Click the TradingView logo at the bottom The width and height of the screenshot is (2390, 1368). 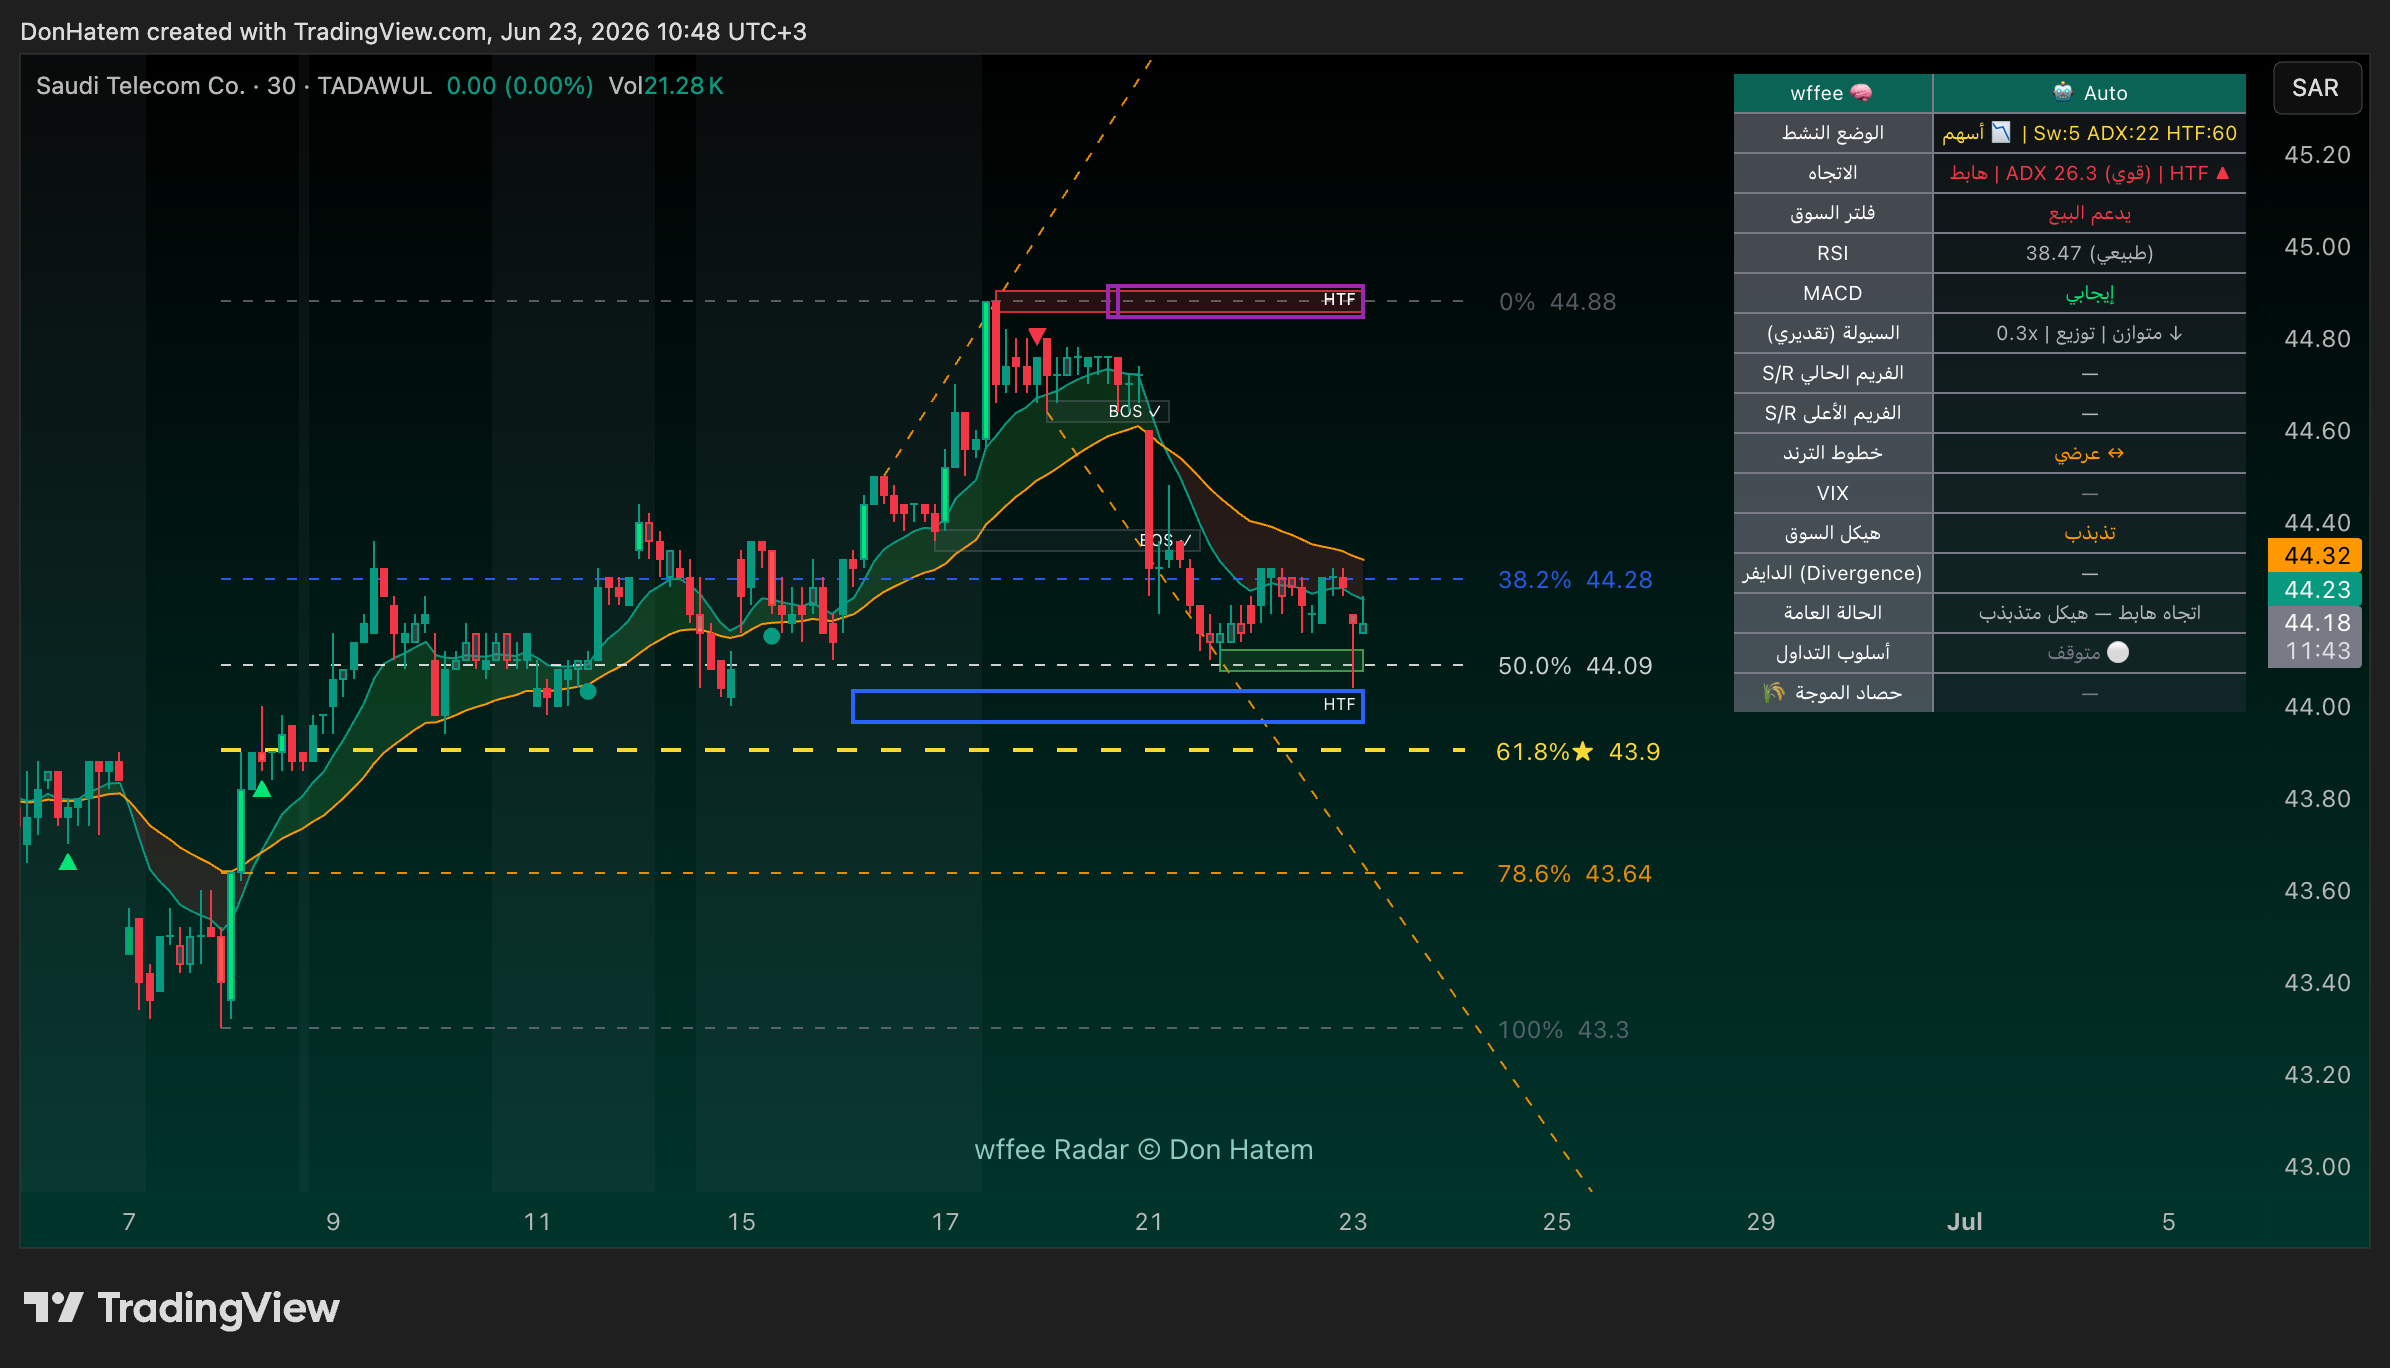[x=181, y=1307]
